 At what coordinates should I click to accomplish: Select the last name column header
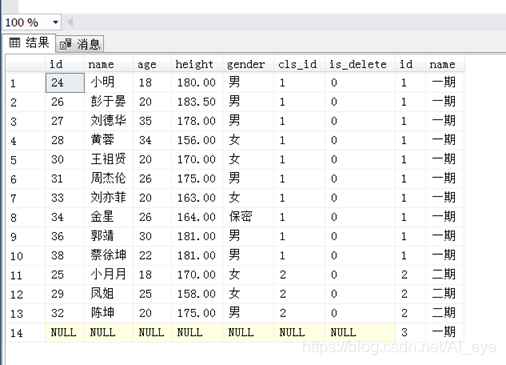pos(445,64)
